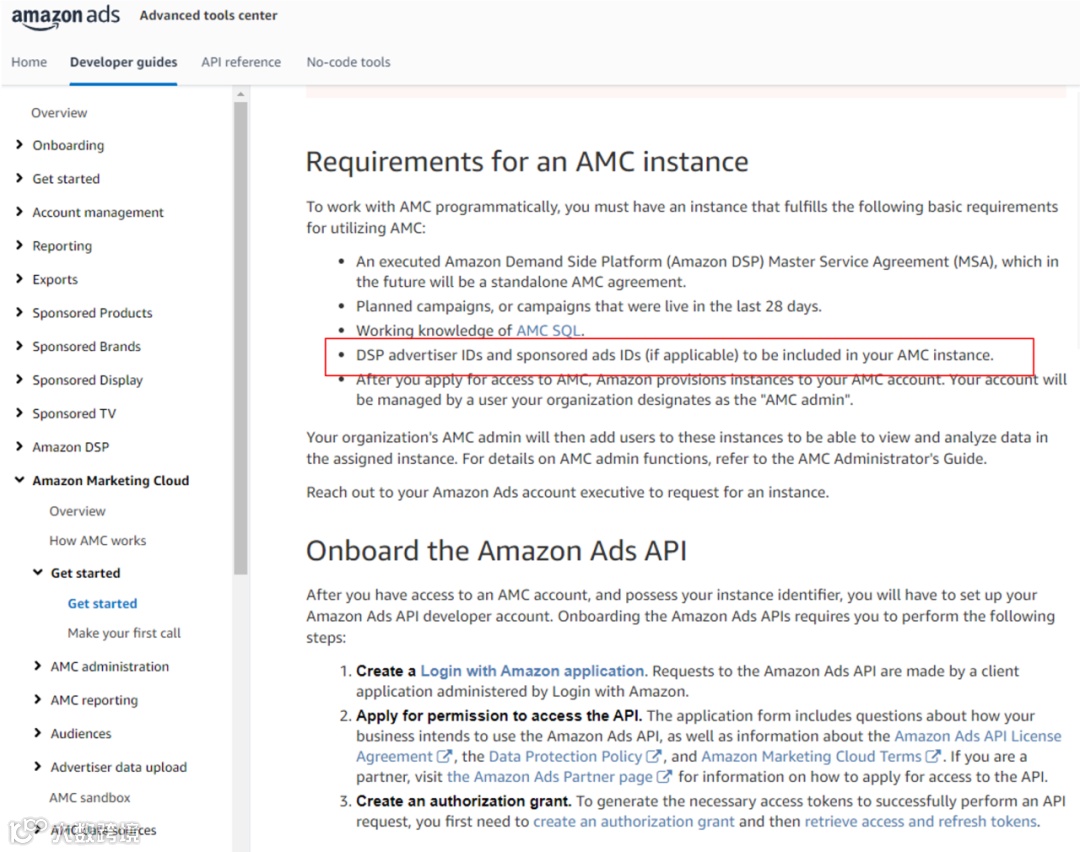Image resolution: width=1080 pixels, height=852 pixels.
Task: Switch to API reference tab
Action: click(x=241, y=62)
